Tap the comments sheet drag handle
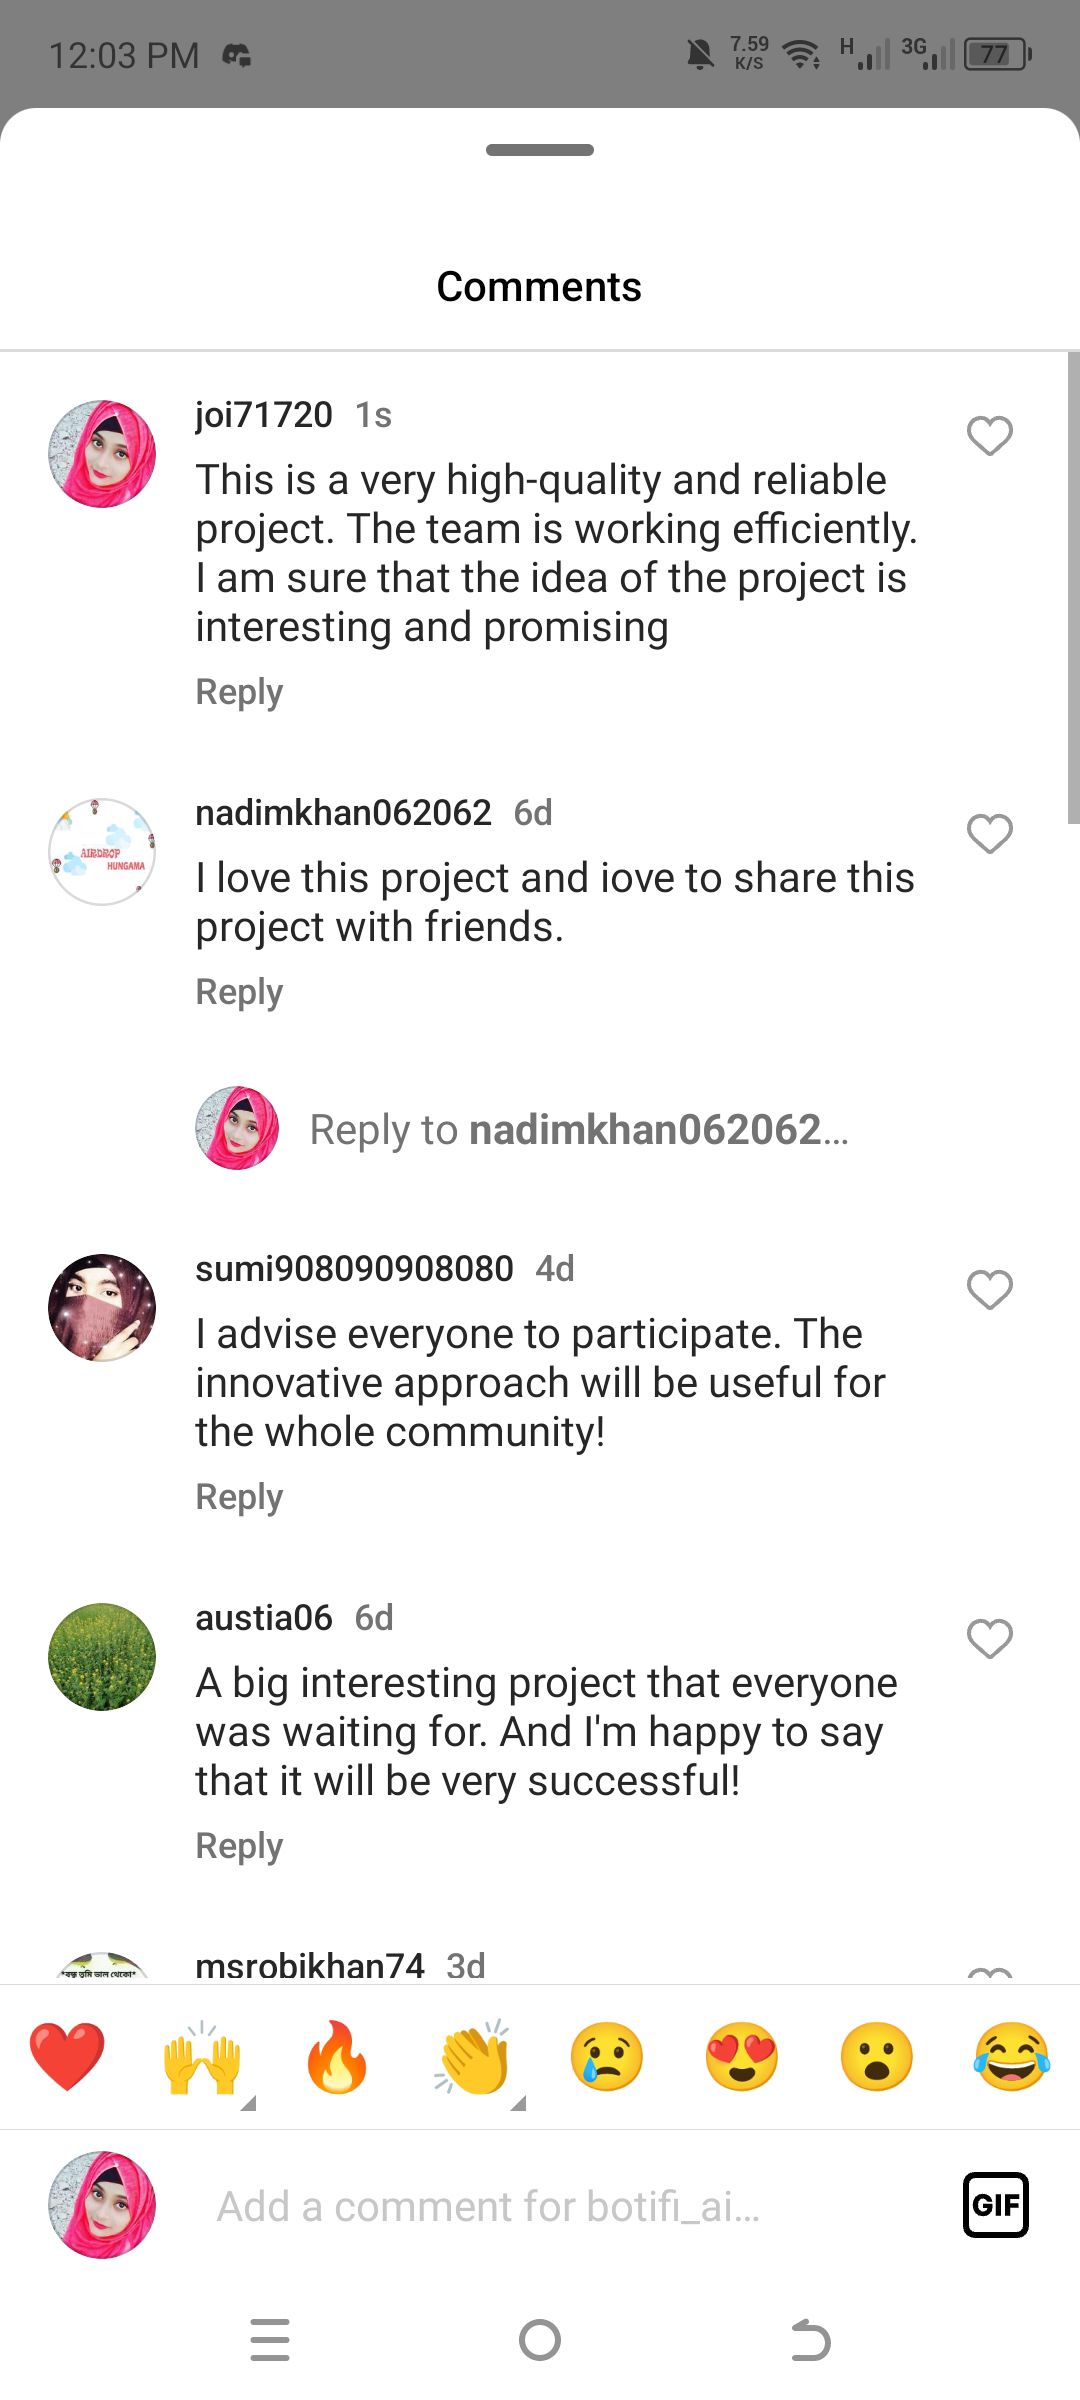 (540, 150)
